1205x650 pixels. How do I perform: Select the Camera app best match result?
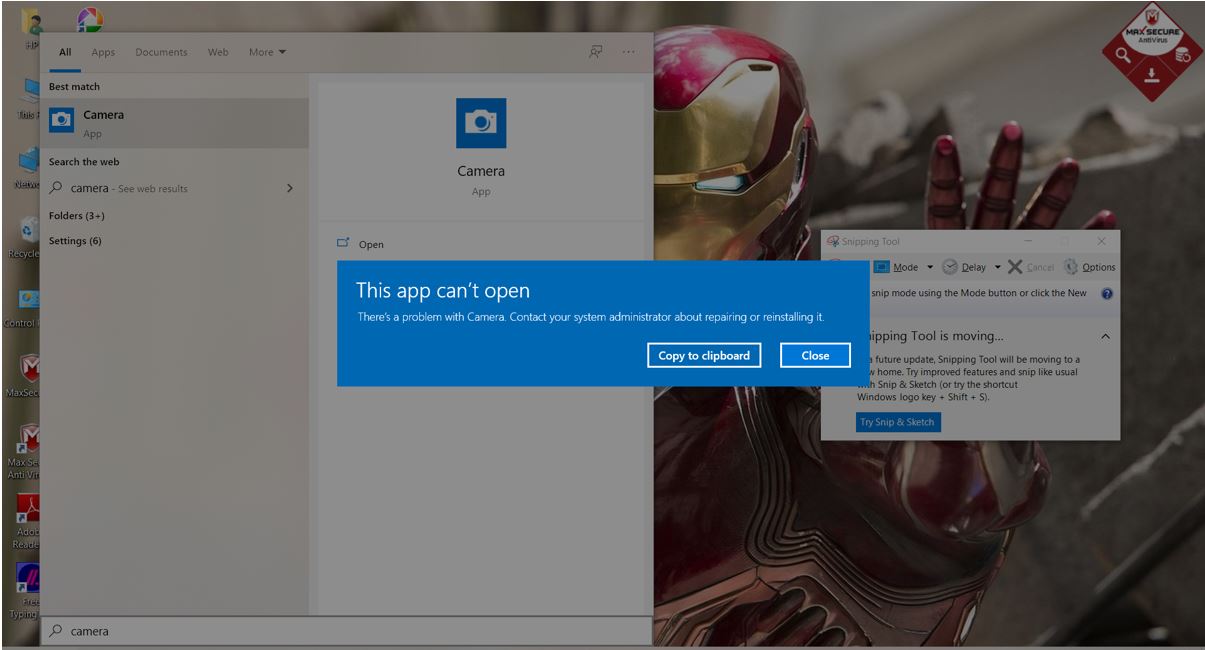tap(174, 121)
